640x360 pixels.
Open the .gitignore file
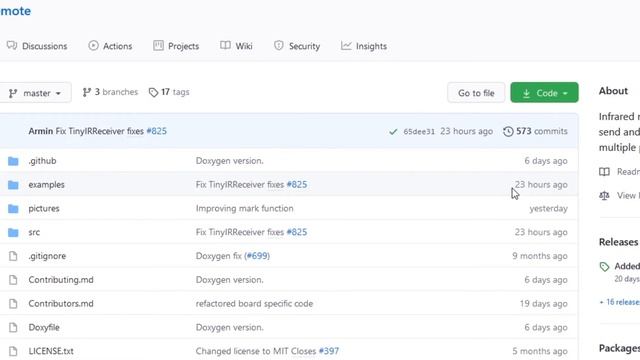tap(47, 256)
